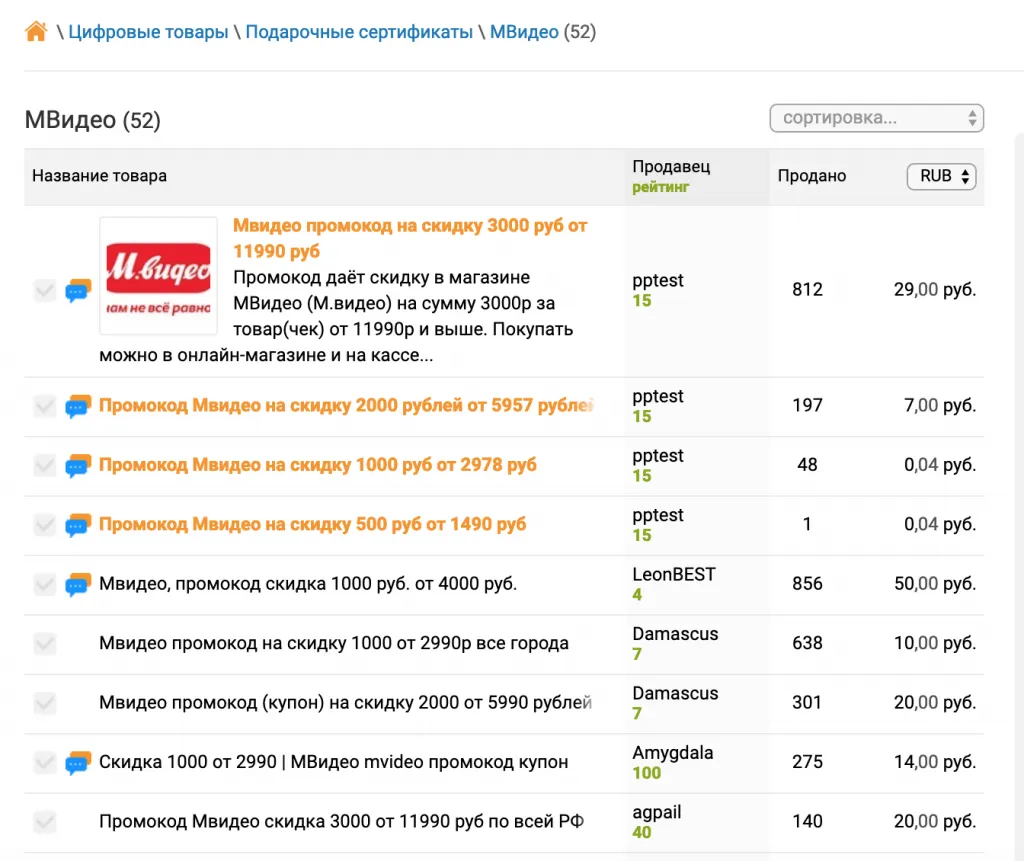Click chat icon next to Скидка 1000 от 2990

[x=78, y=763]
